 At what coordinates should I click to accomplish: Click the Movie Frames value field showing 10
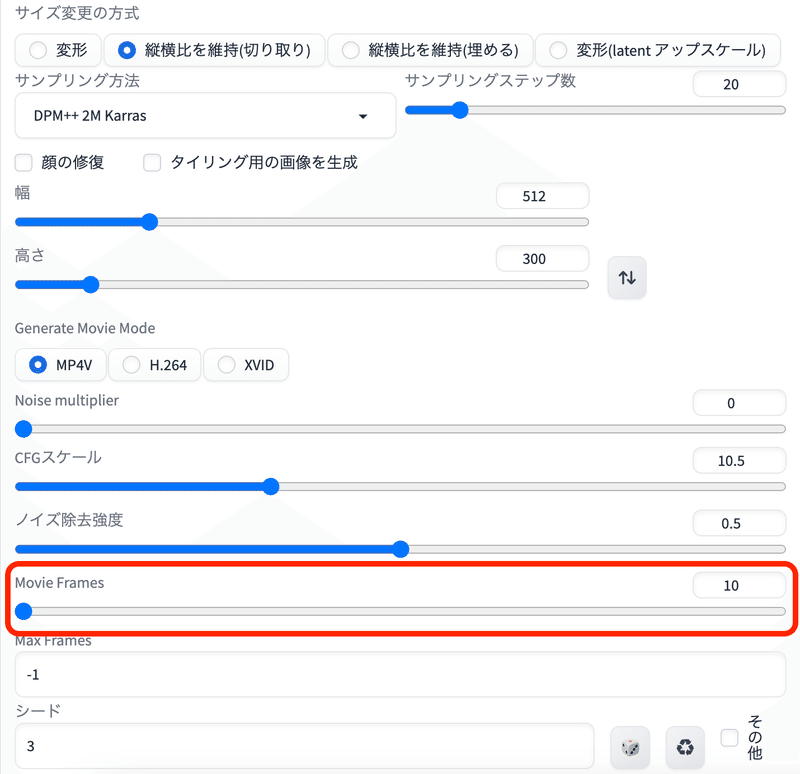click(739, 585)
